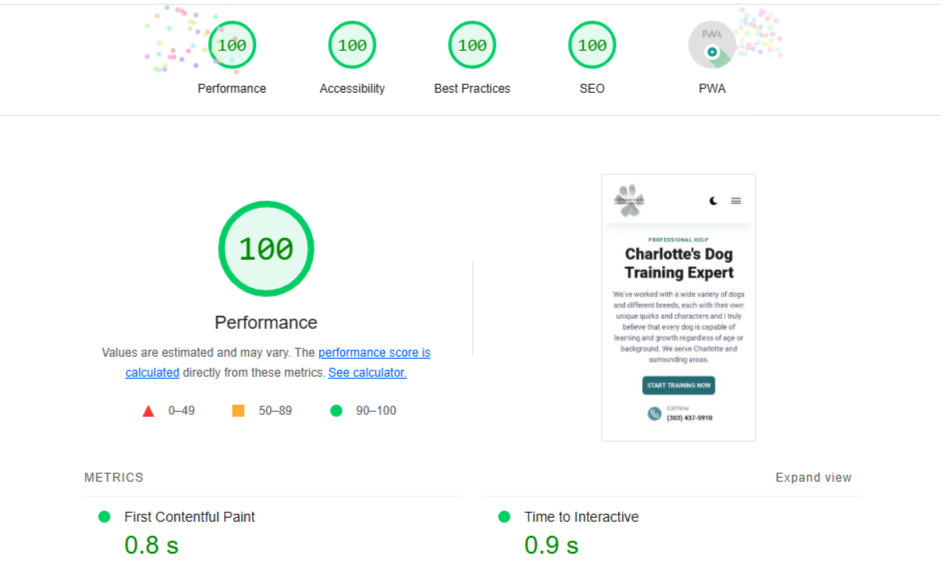
Task: Click the Performance score gauge at top
Action: click(232, 45)
